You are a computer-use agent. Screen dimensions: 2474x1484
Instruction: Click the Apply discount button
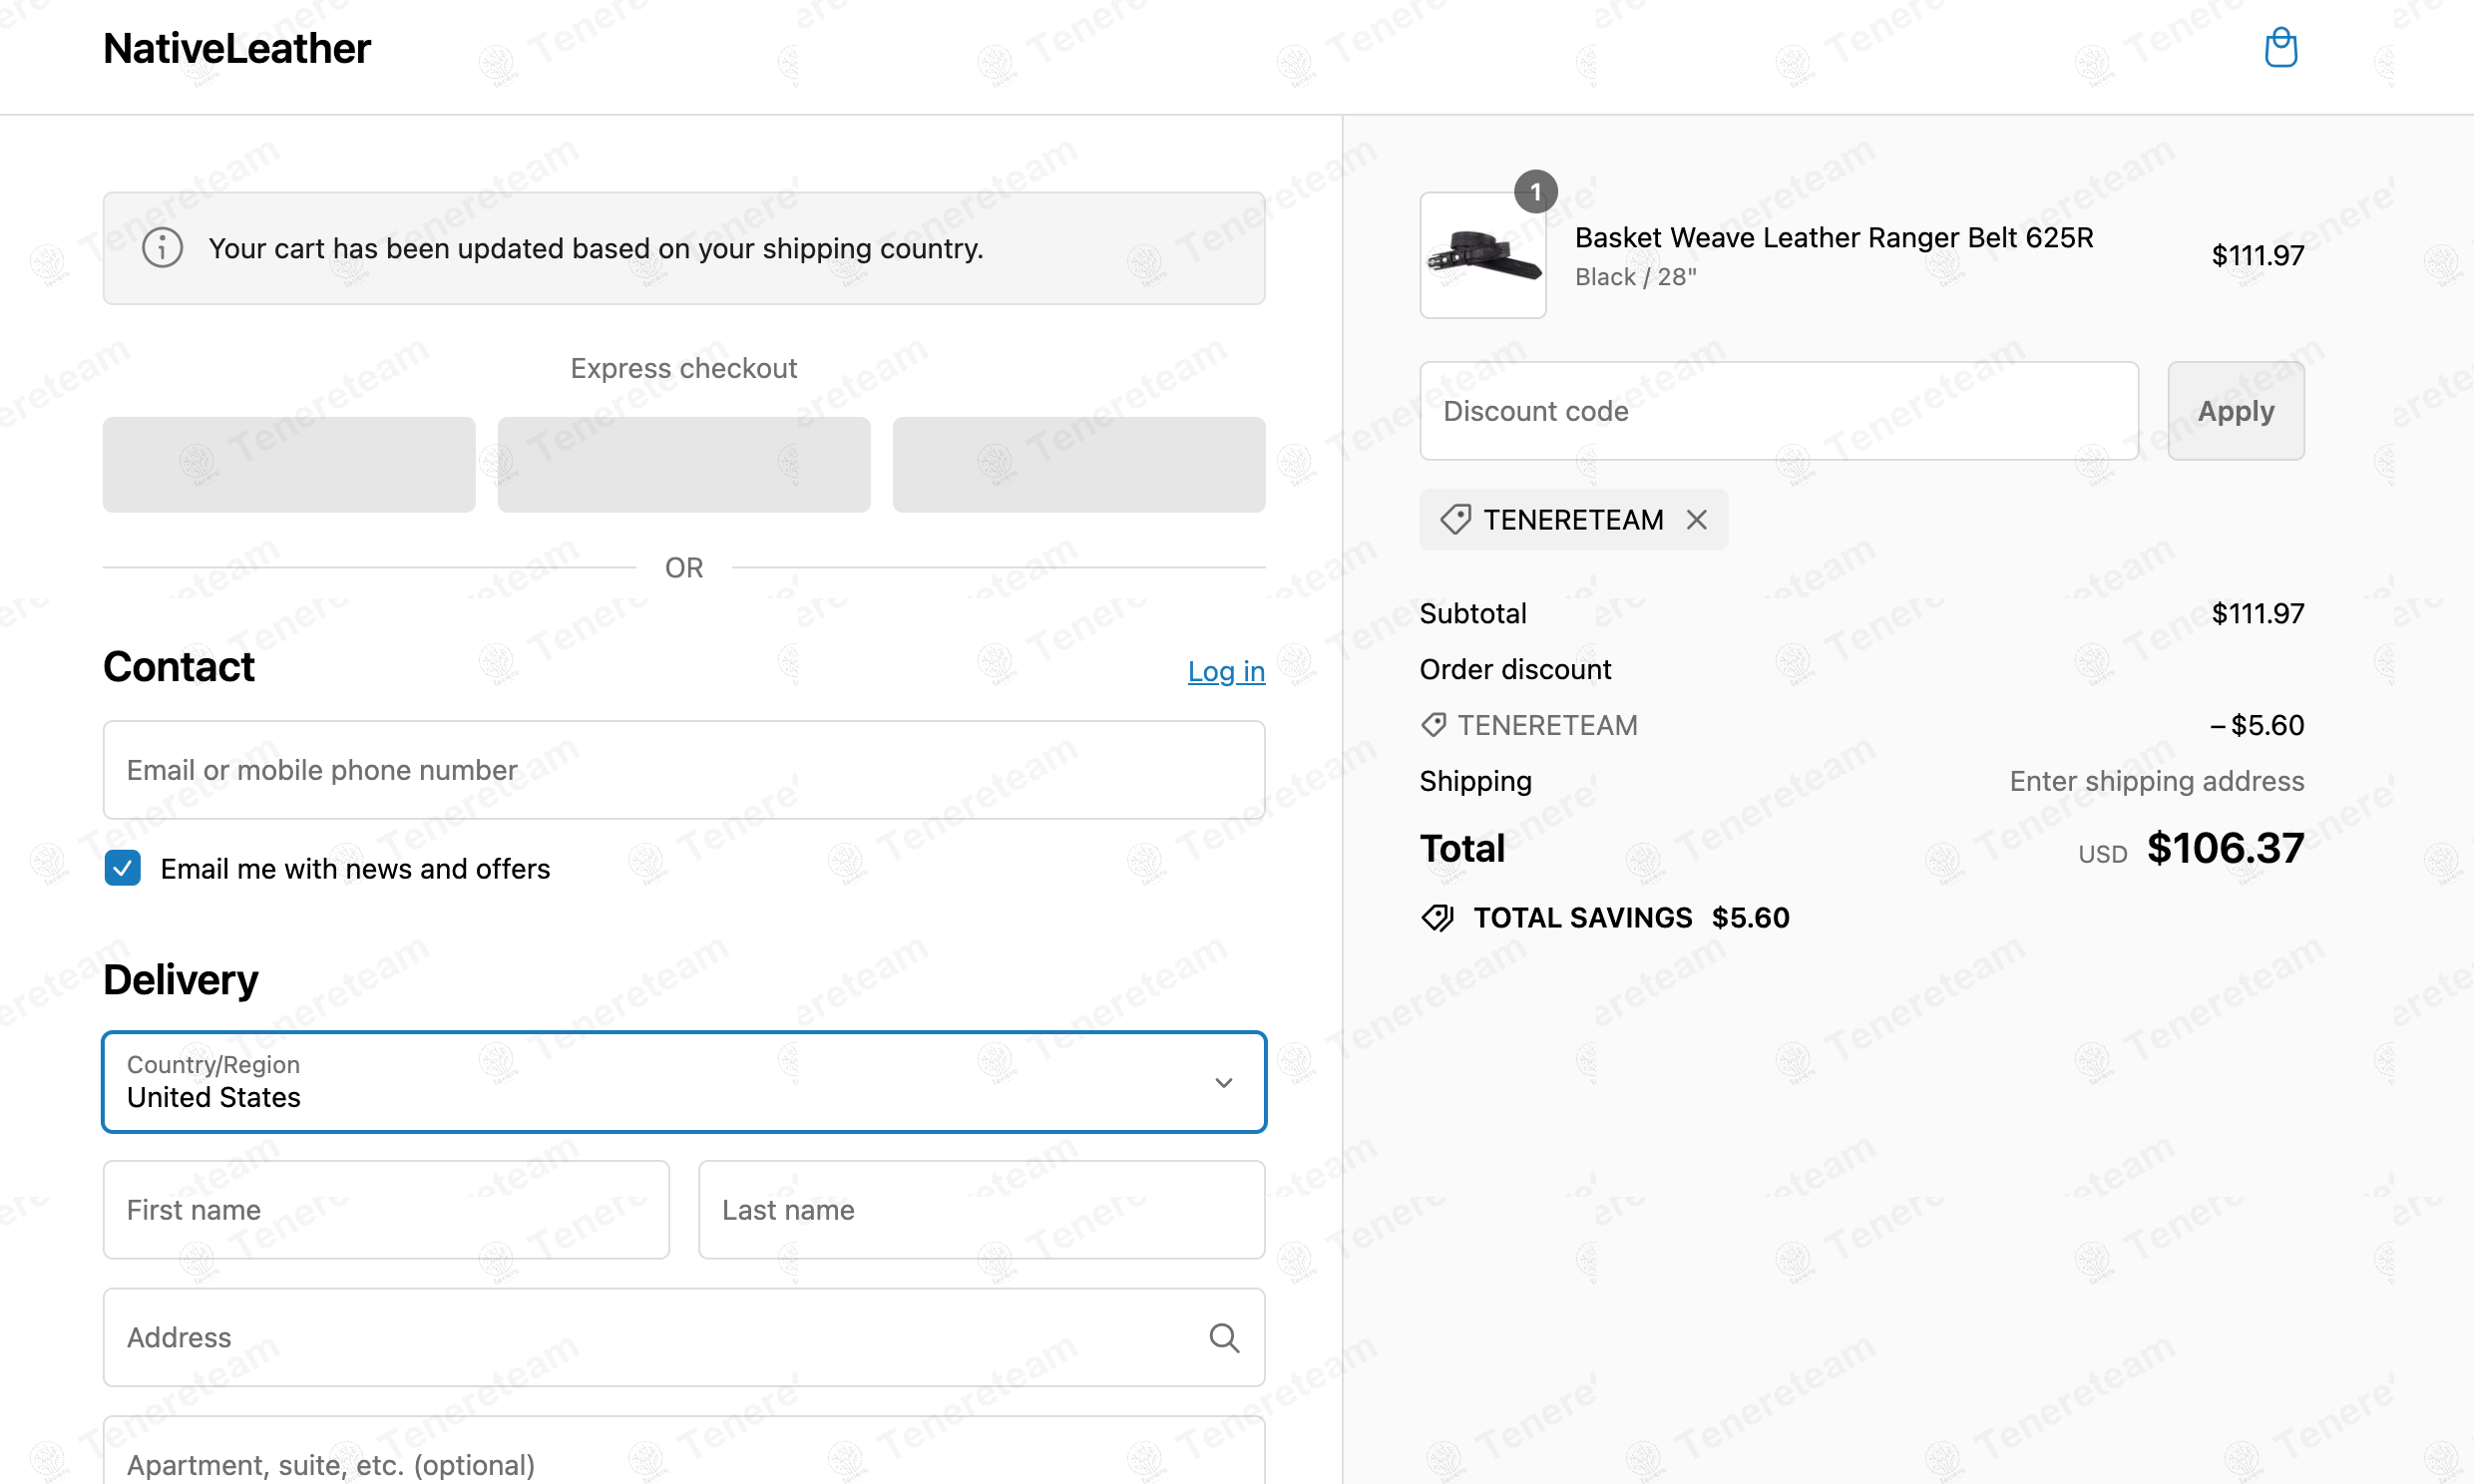coord(2235,411)
